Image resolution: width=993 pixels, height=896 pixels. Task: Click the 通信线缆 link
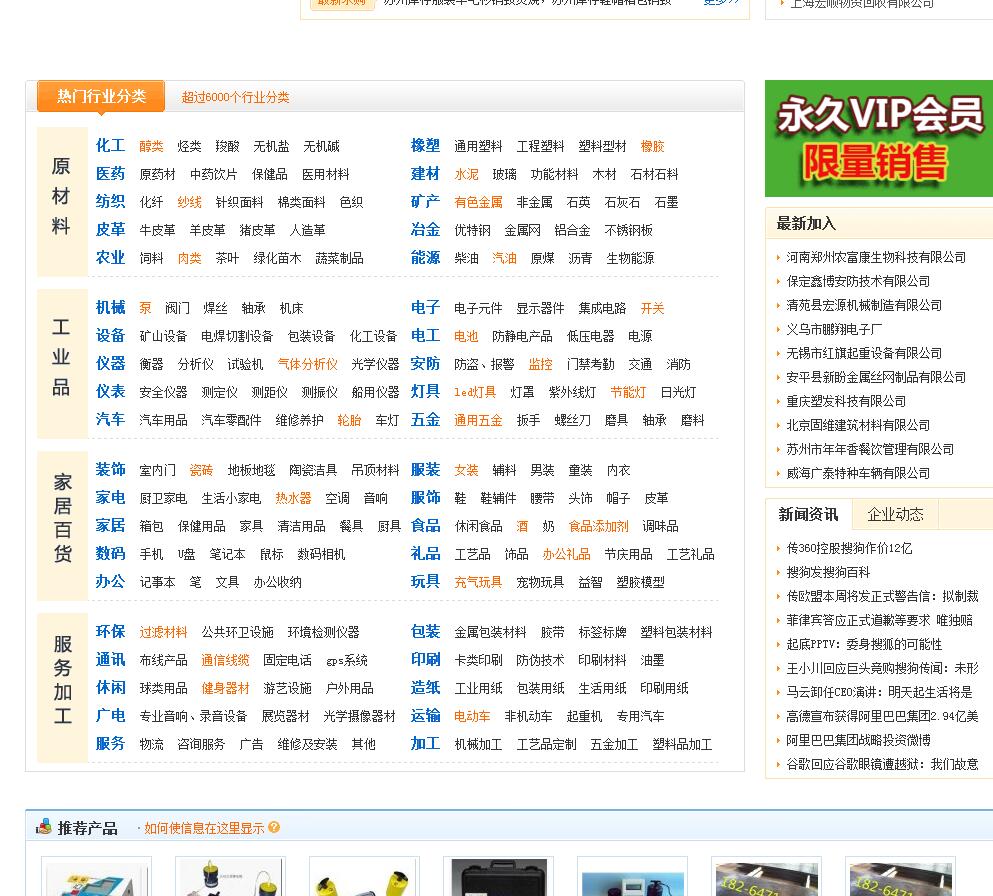225,660
